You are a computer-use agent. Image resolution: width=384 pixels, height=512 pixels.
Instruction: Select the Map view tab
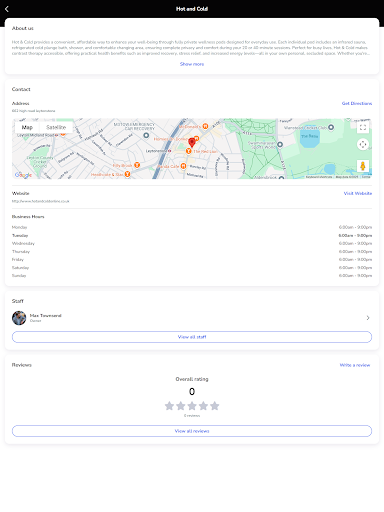[x=27, y=127]
